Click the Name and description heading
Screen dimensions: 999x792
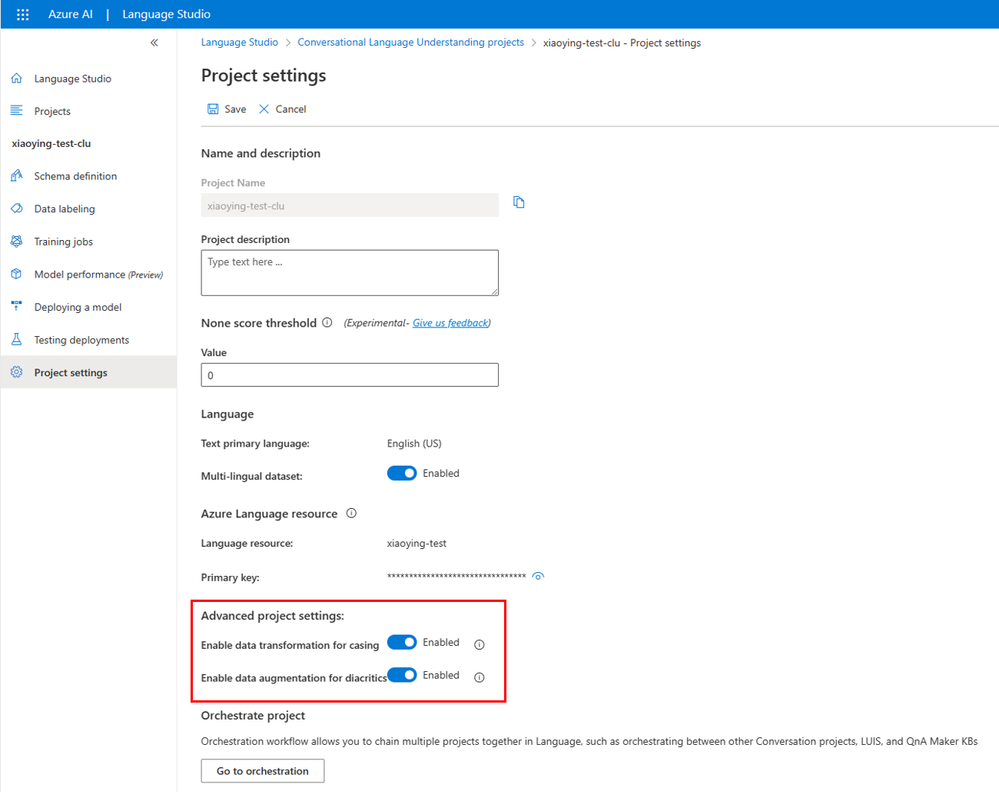tap(261, 153)
